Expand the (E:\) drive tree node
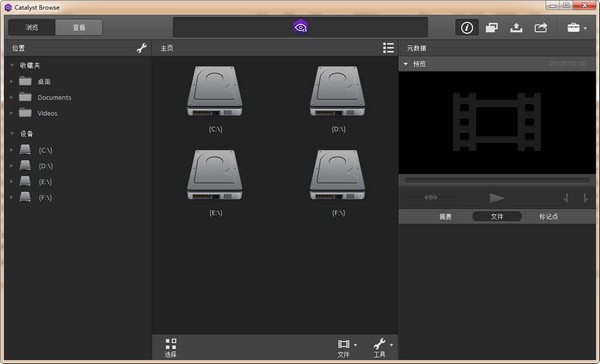This screenshot has width=600, height=364. coord(11,181)
